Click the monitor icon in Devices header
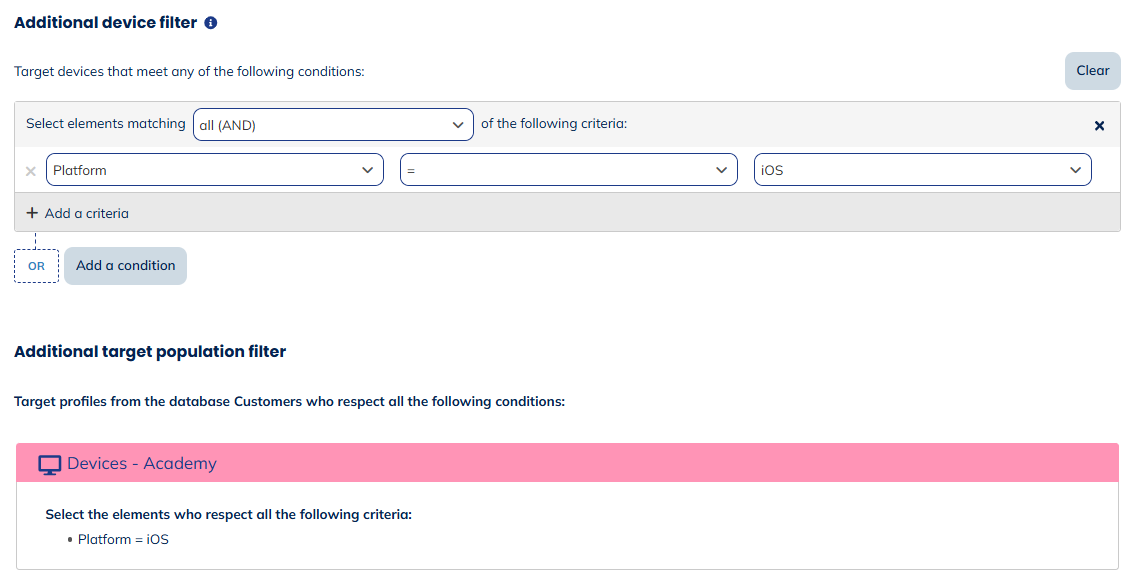Image resolution: width=1136 pixels, height=583 pixels. click(x=49, y=464)
